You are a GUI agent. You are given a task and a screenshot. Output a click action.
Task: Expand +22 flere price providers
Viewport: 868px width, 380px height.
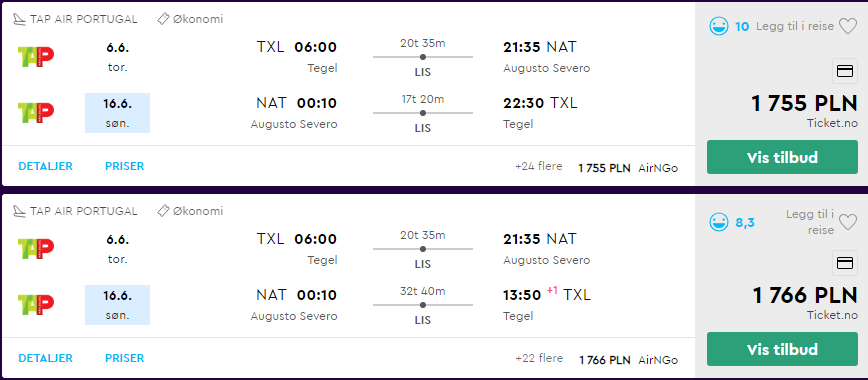(538, 358)
